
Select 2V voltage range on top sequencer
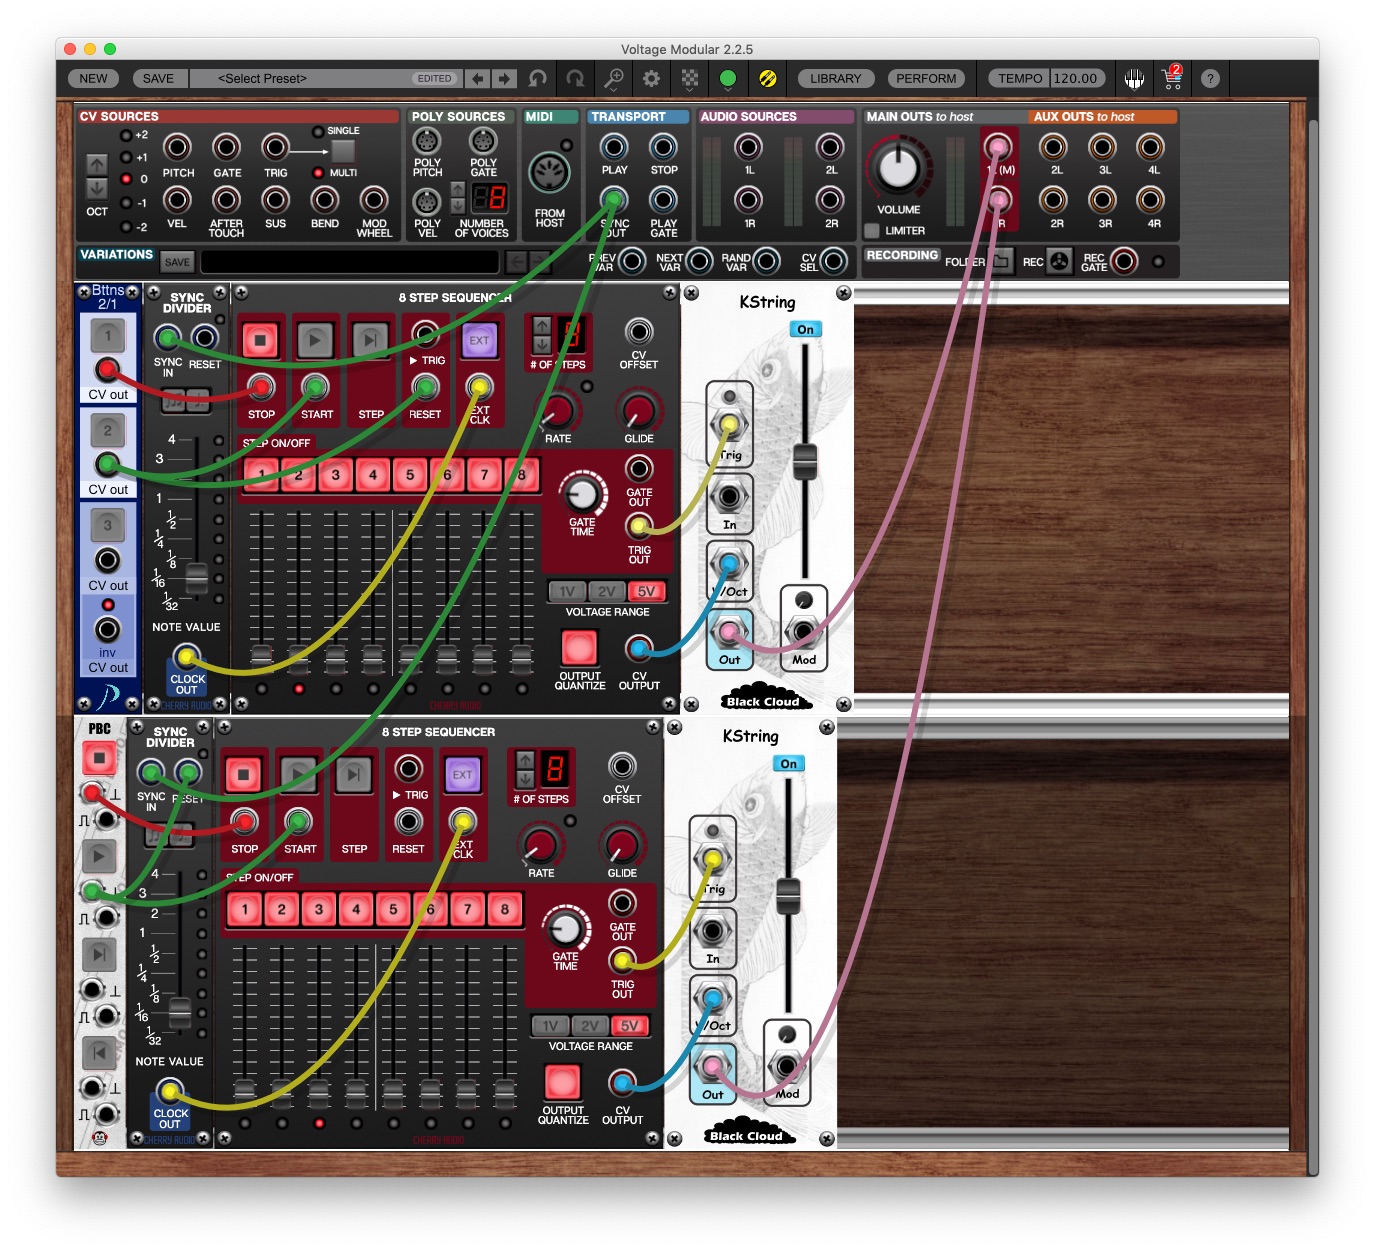click(x=607, y=591)
